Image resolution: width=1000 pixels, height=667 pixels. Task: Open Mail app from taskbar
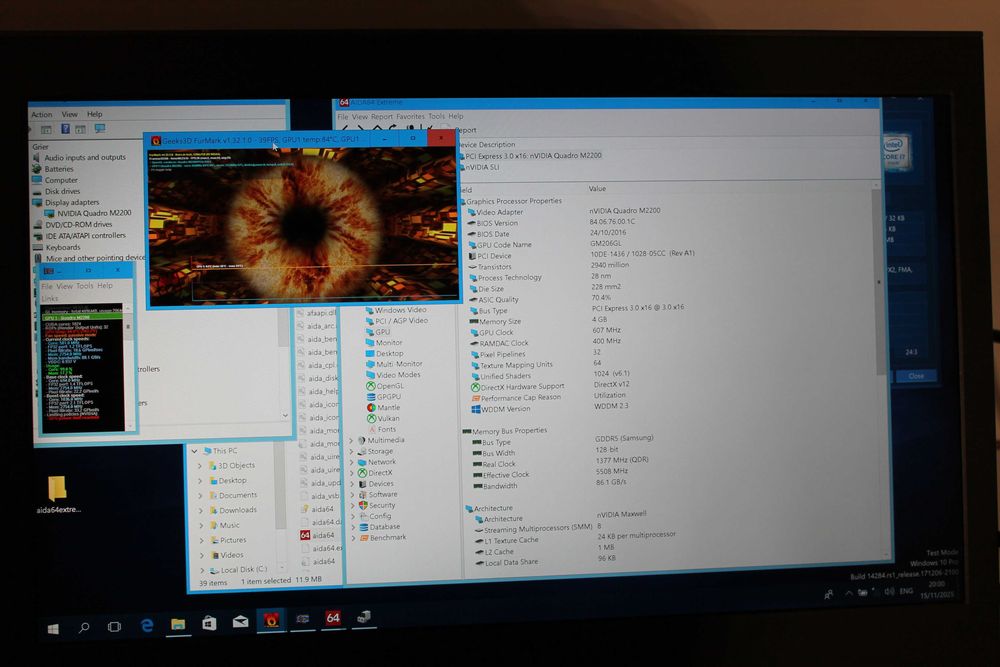click(240, 622)
